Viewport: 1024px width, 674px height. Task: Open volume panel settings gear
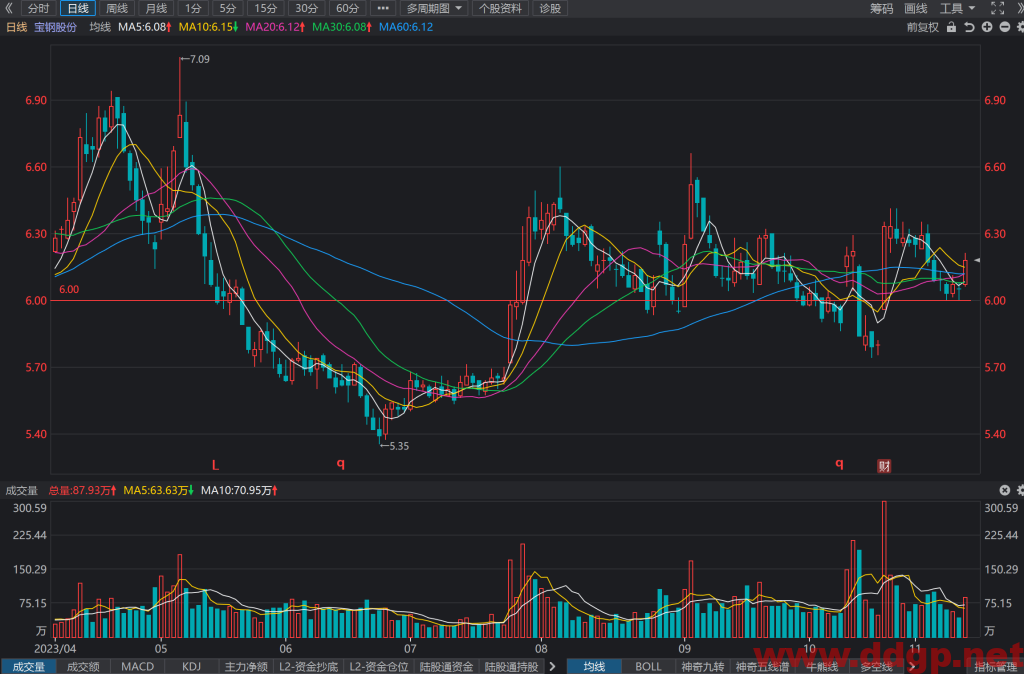coord(1019,490)
